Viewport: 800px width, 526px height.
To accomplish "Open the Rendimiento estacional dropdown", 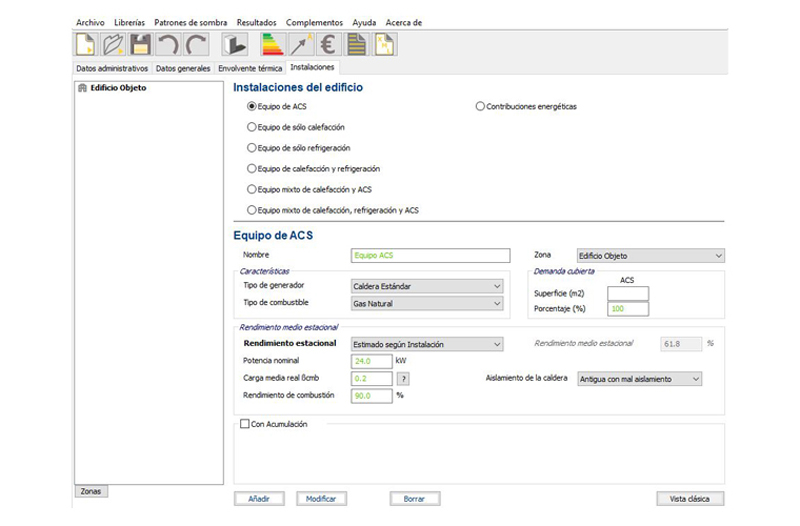I will tap(427, 344).
